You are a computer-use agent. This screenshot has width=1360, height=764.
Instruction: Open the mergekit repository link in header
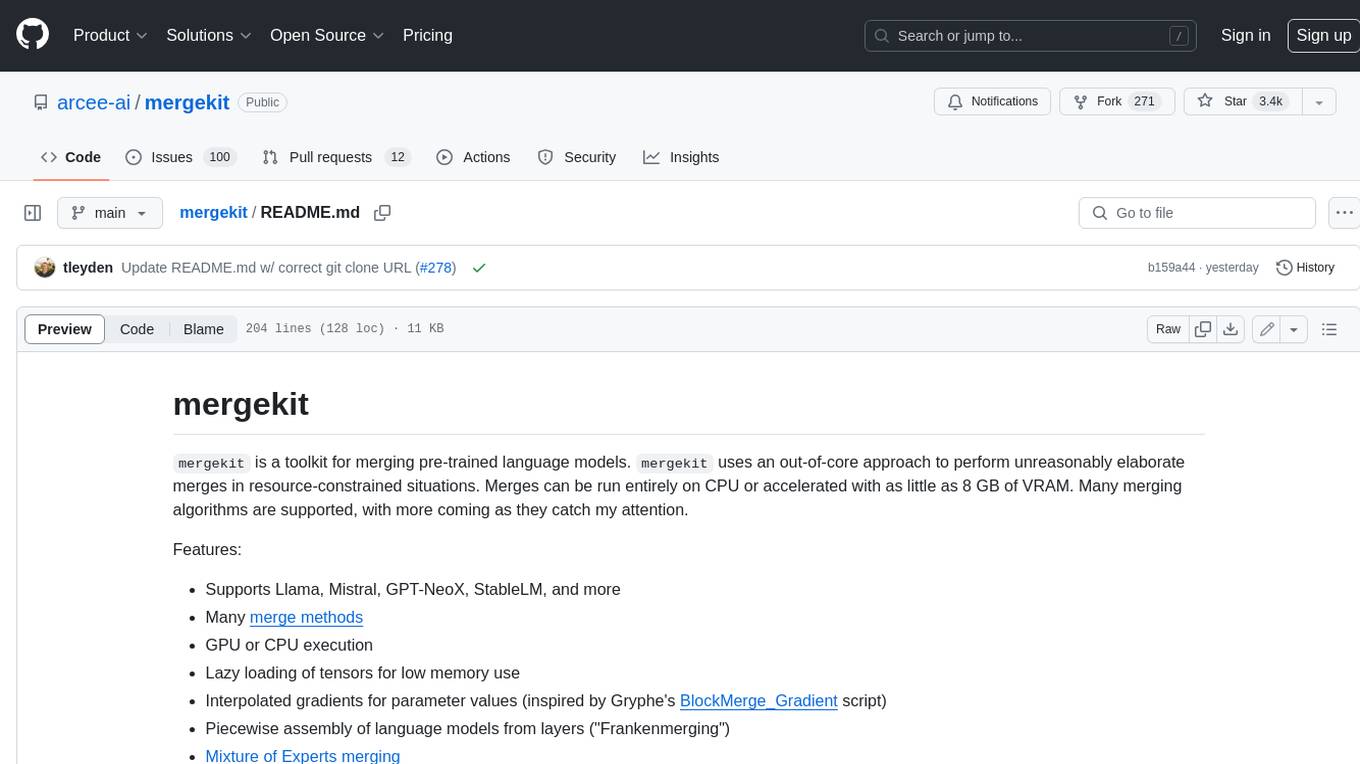tap(187, 102)
